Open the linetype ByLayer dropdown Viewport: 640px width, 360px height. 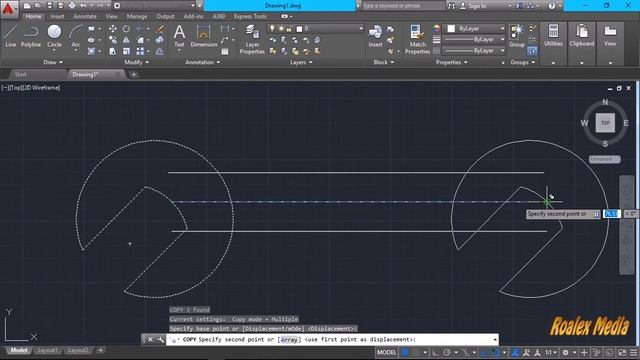pyautogui.click(x=474, y=51)
